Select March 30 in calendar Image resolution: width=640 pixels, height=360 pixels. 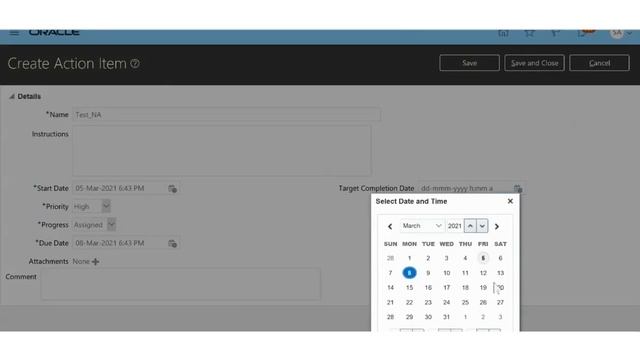click(x=428, y=317)
